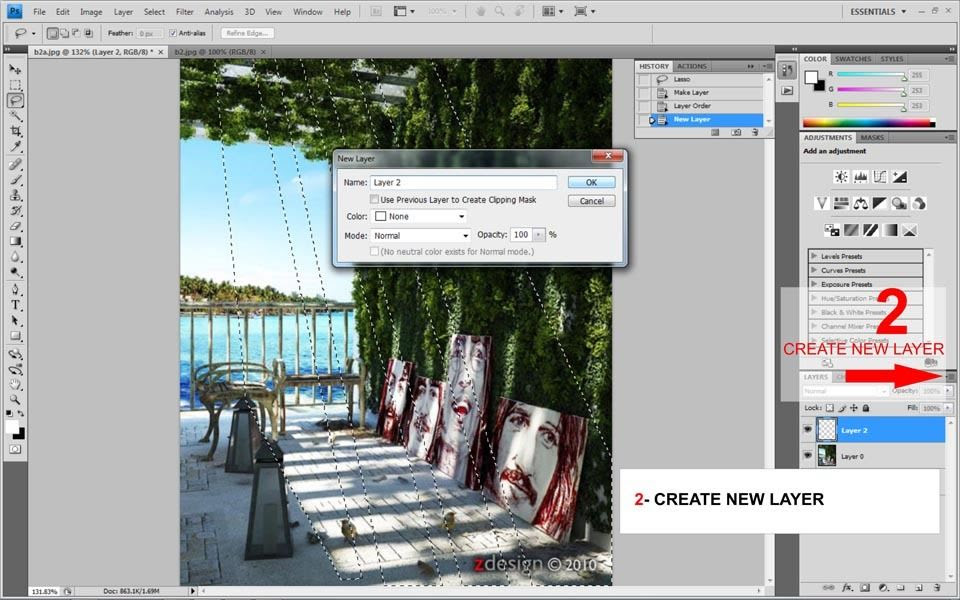
Task: Select the Pen tool
Action: [15, 290]
